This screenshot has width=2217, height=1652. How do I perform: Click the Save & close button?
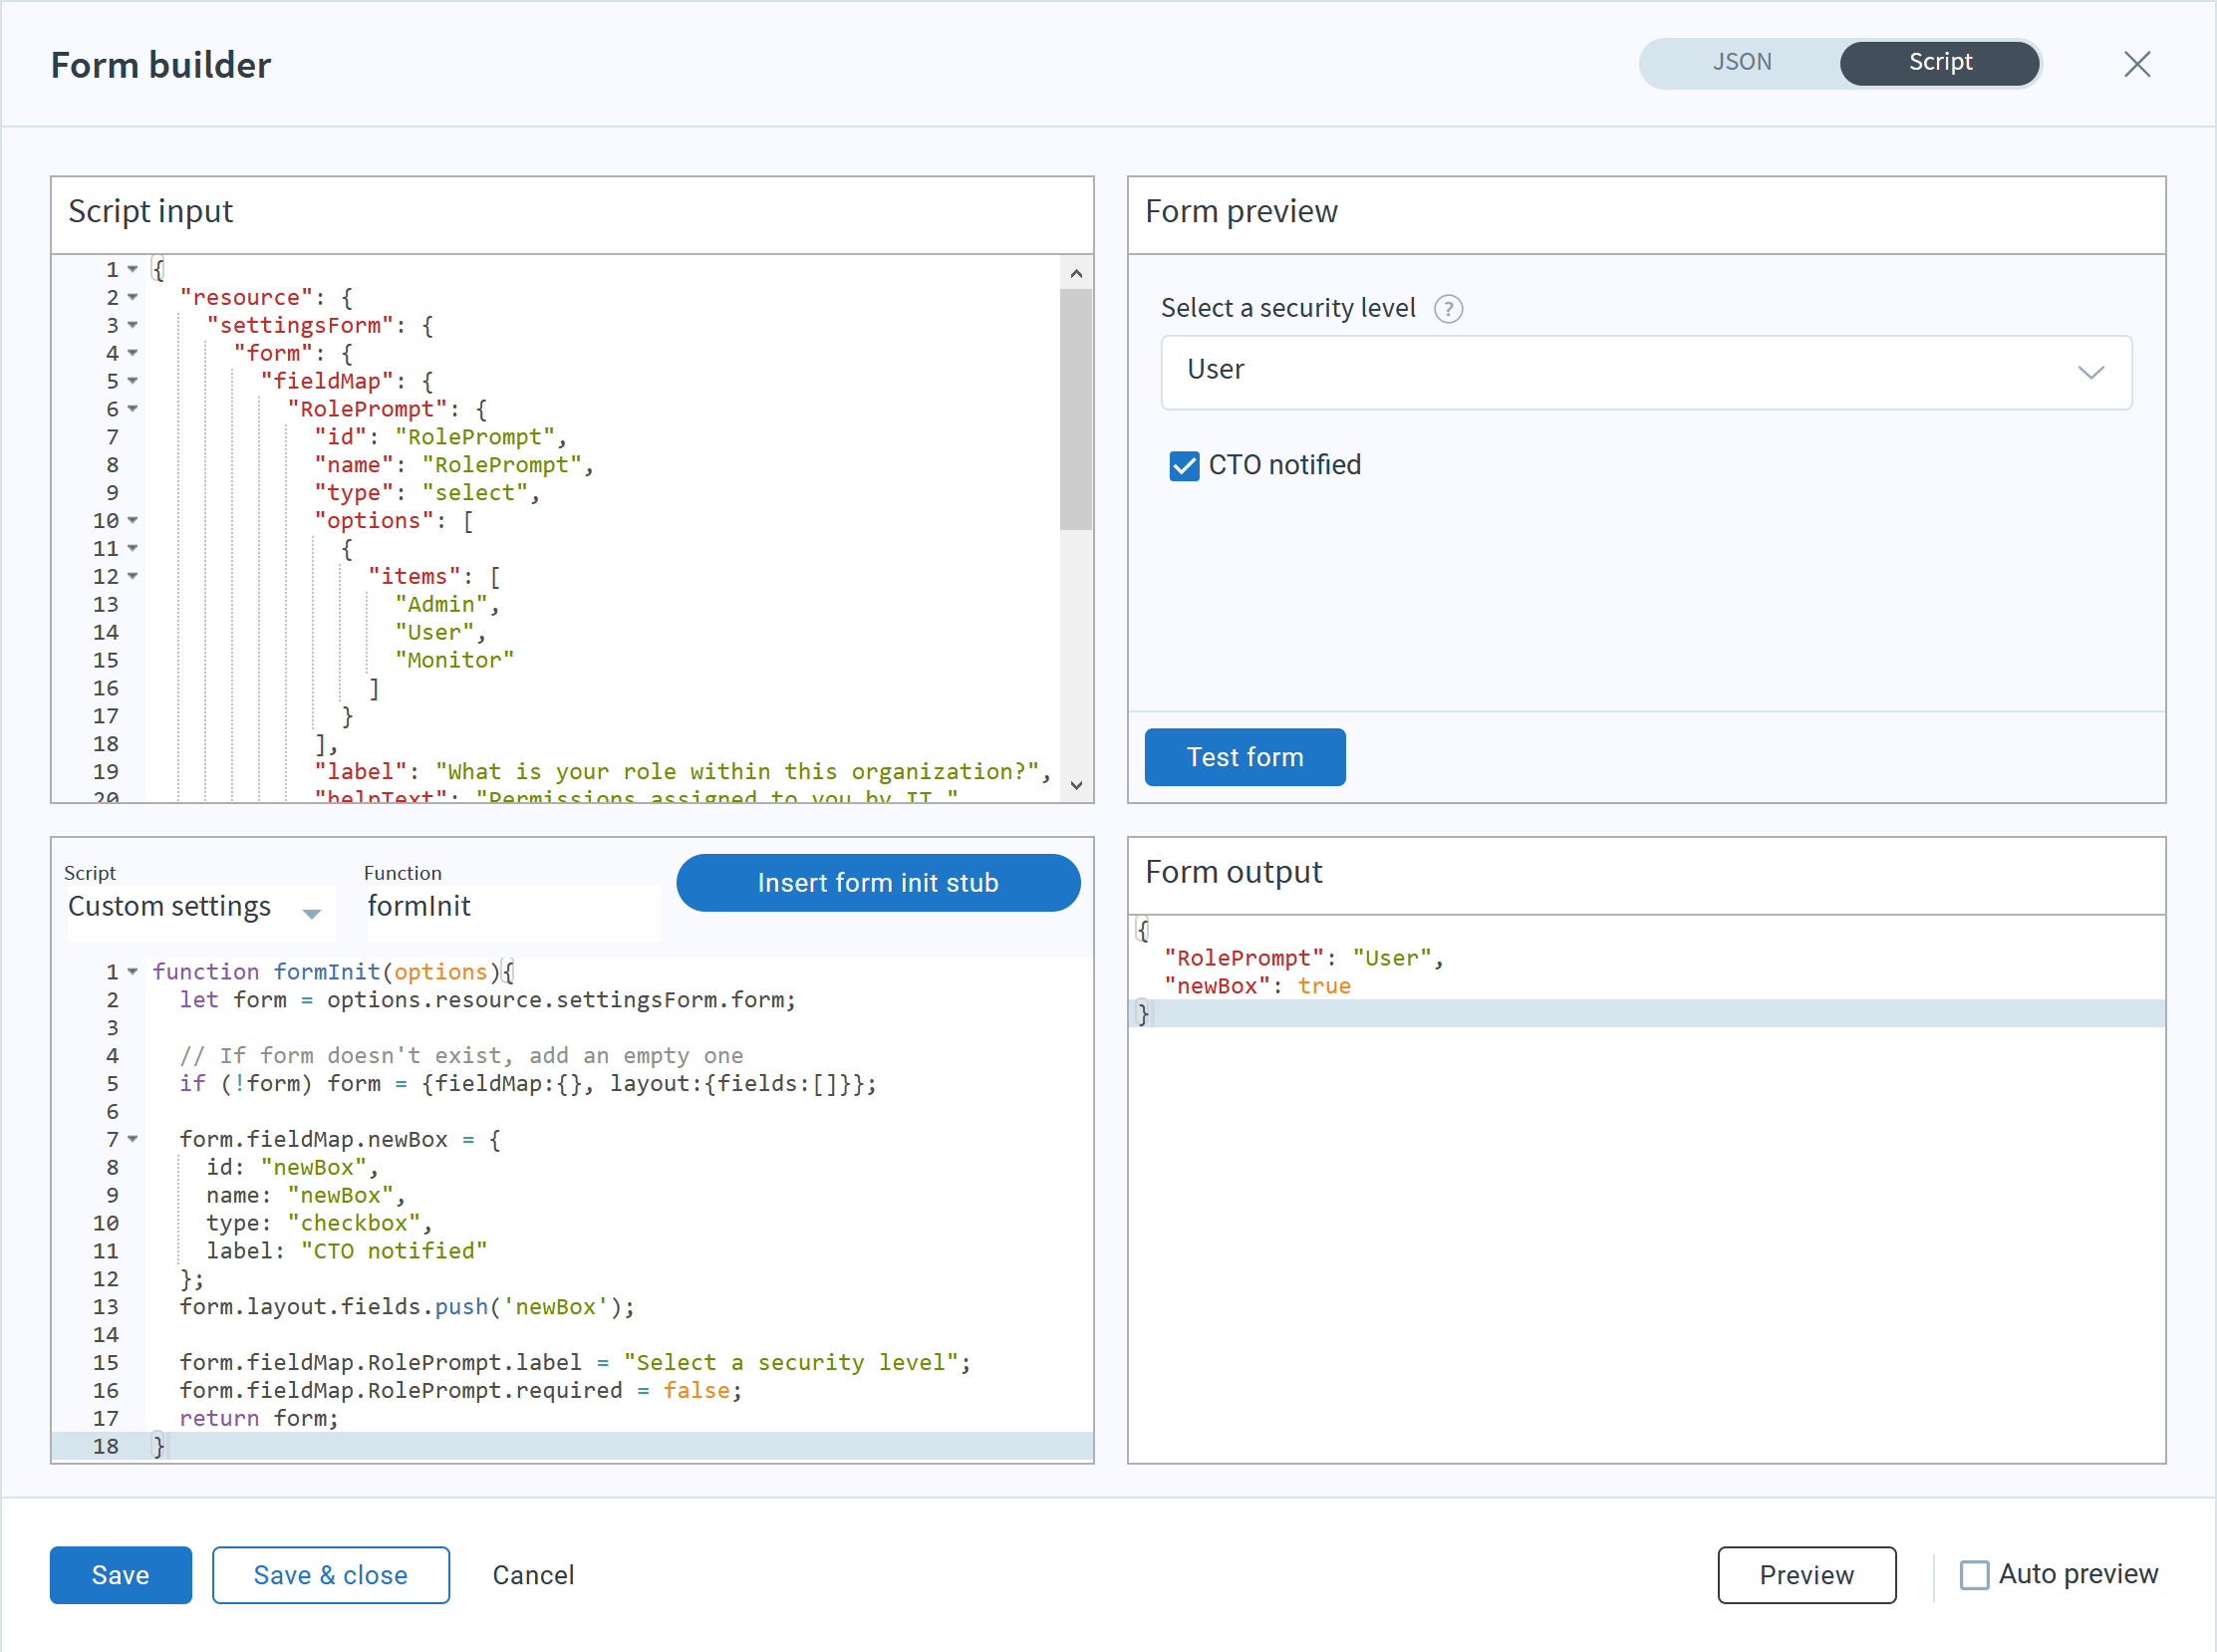coord(330,1574)
